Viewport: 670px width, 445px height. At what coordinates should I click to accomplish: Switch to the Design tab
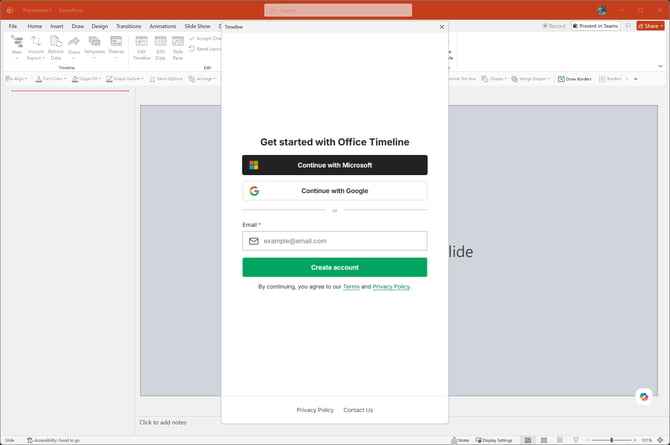[100, 26]
